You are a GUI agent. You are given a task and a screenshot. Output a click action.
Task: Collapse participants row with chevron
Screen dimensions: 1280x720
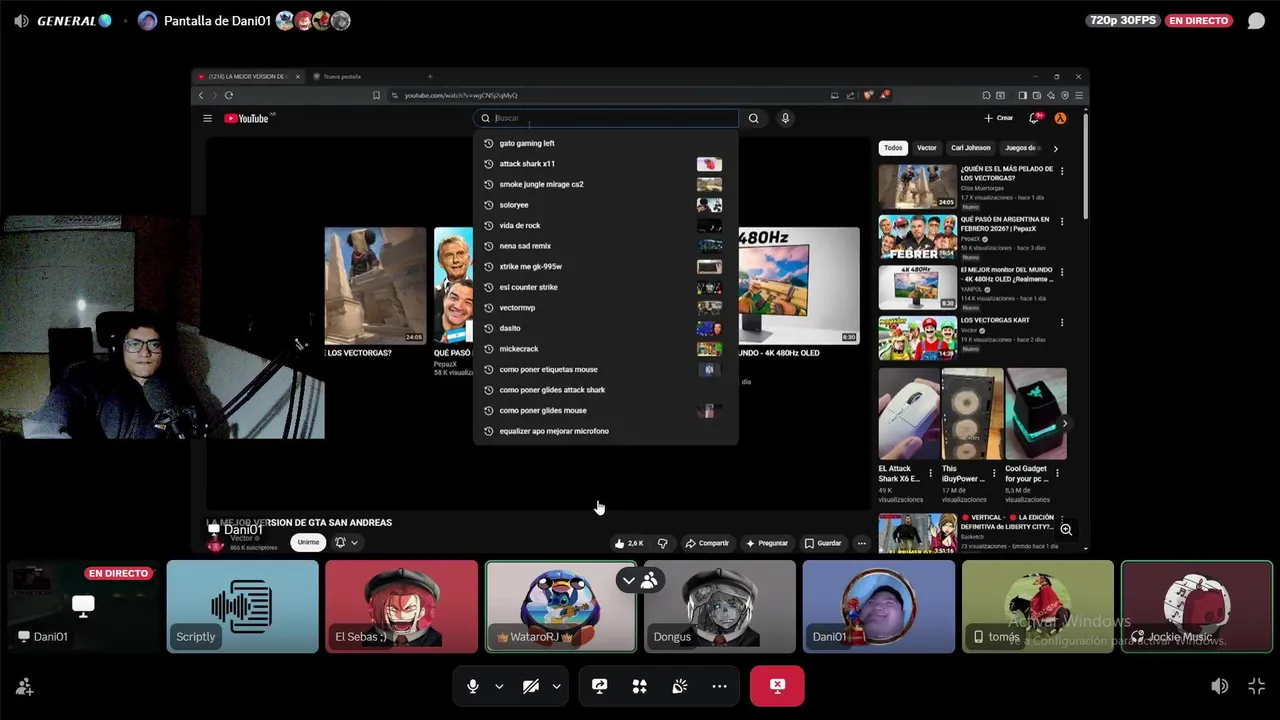628,580
